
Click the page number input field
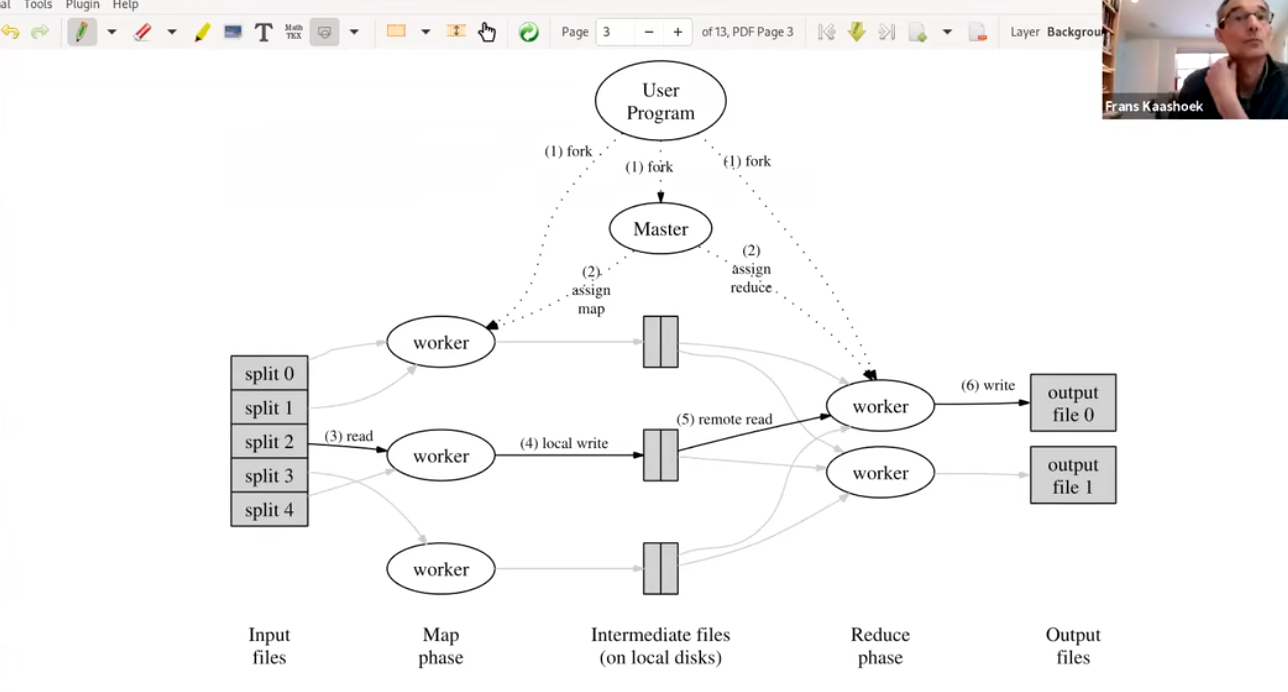click(x=615, y=32)
